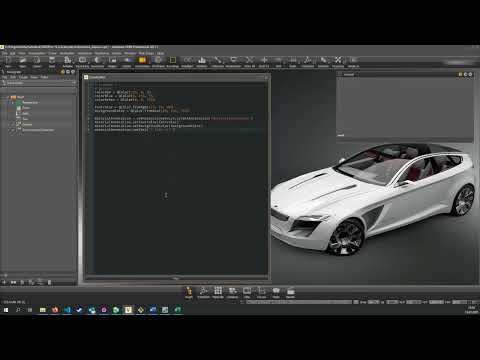
Task: Toggle Downscale in the main toolbar
Action: (97, 60)
